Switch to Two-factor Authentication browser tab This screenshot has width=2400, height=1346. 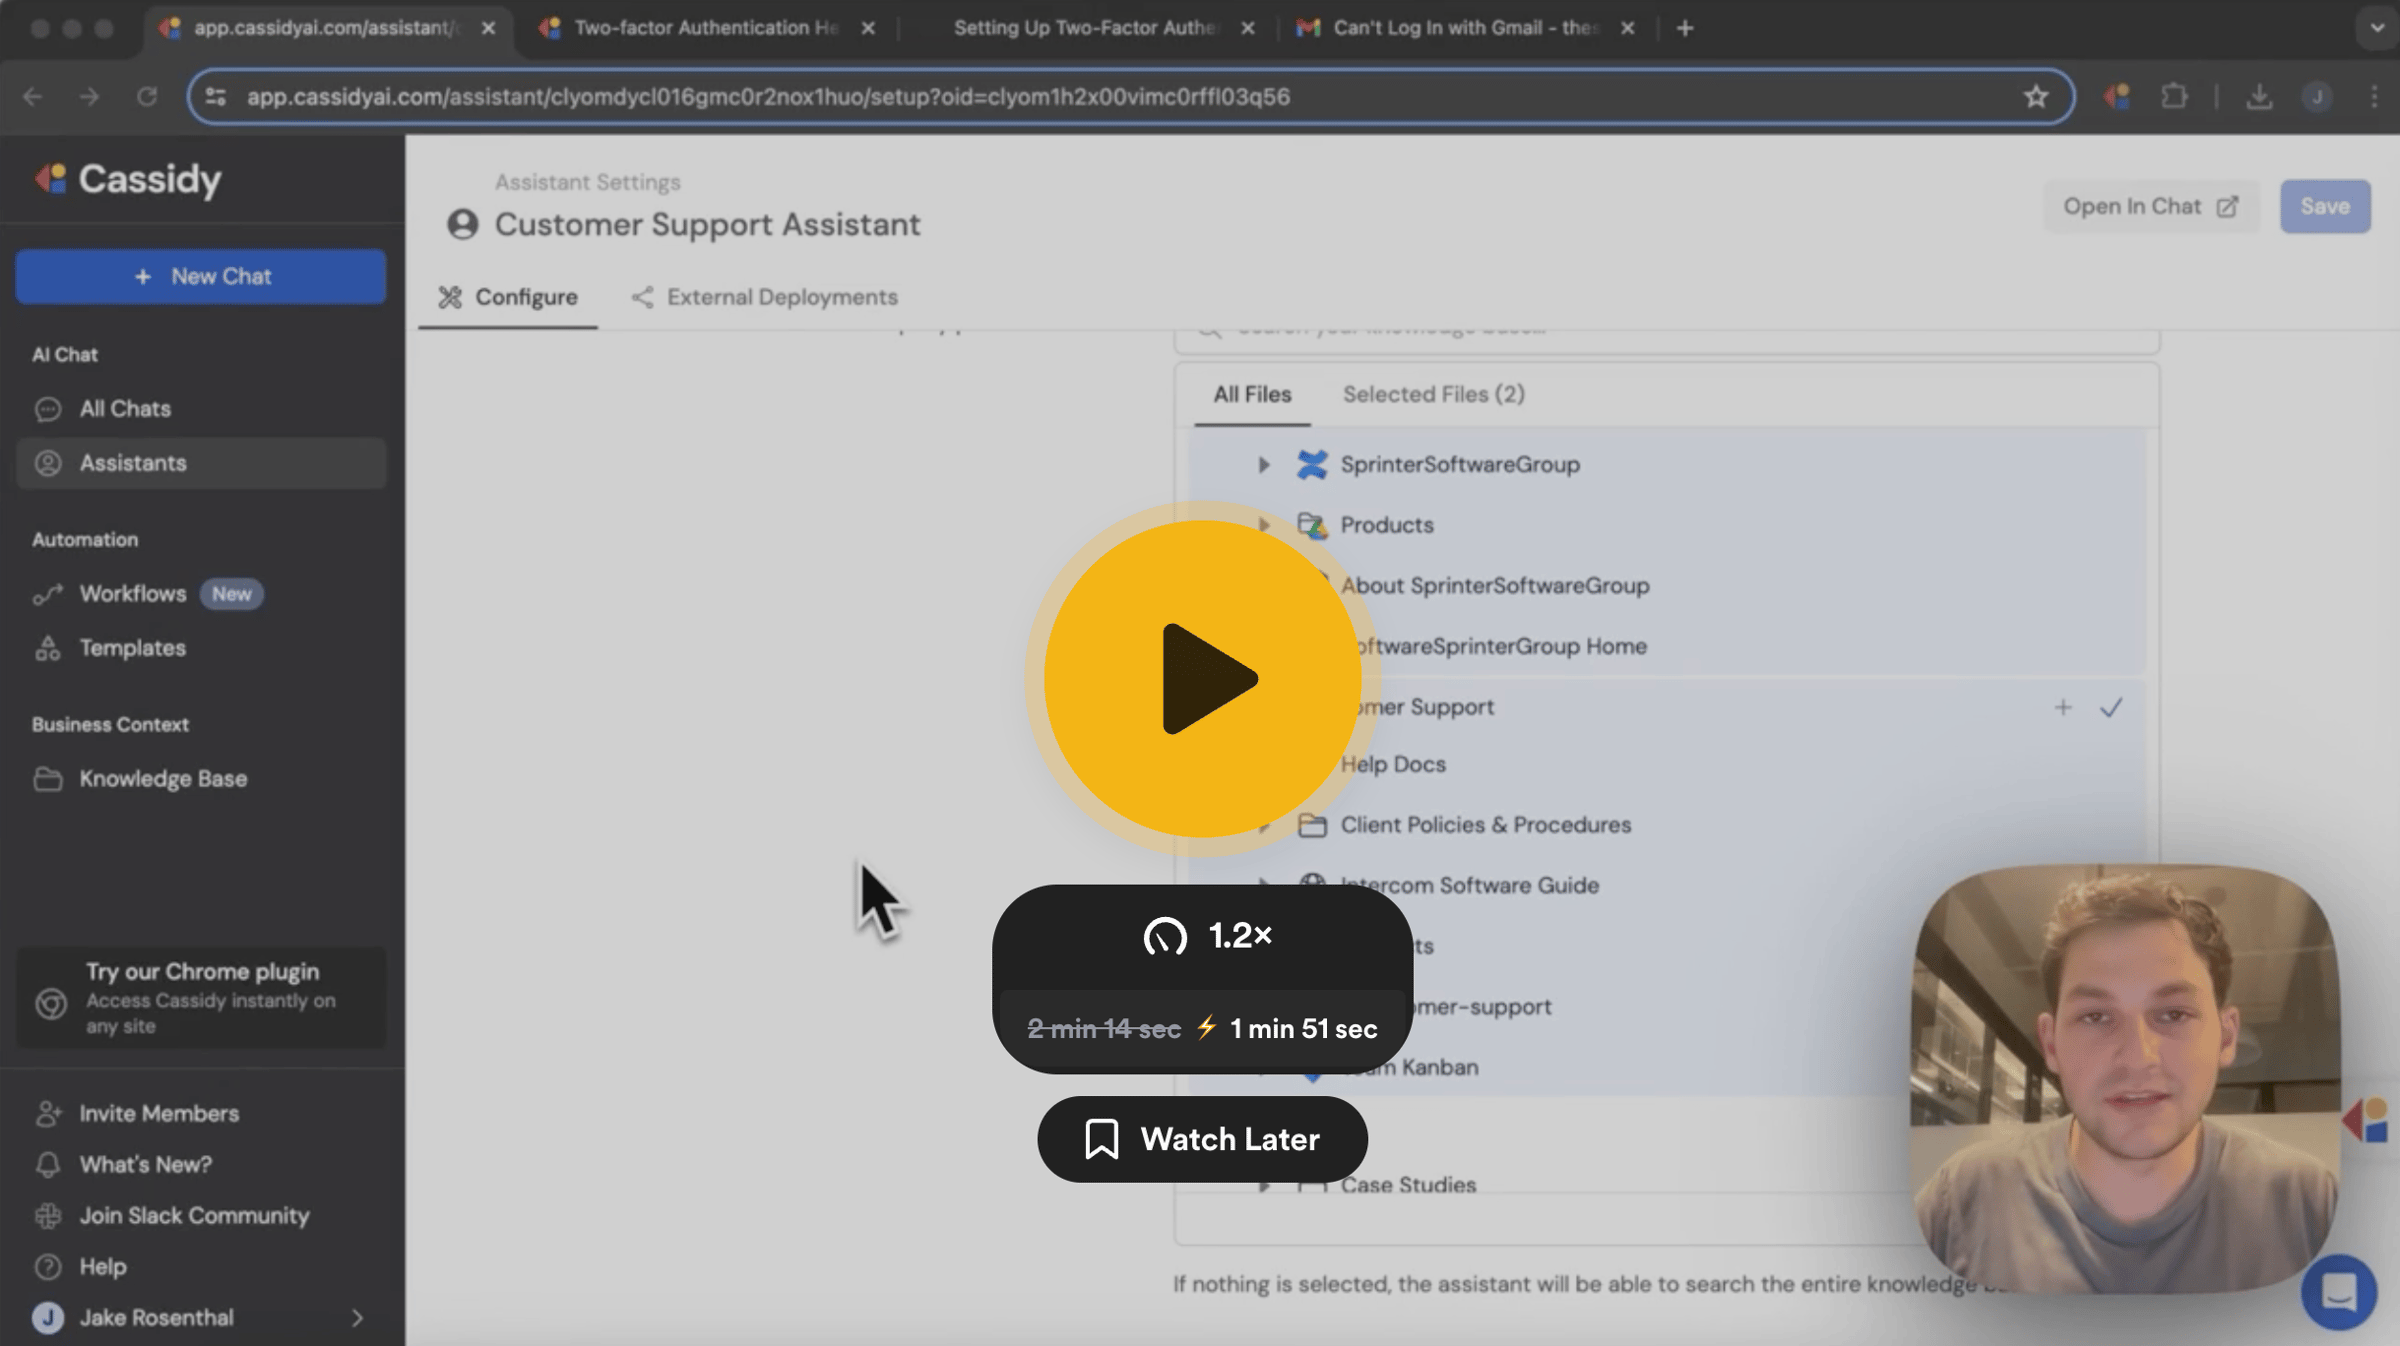pos(706,28)
